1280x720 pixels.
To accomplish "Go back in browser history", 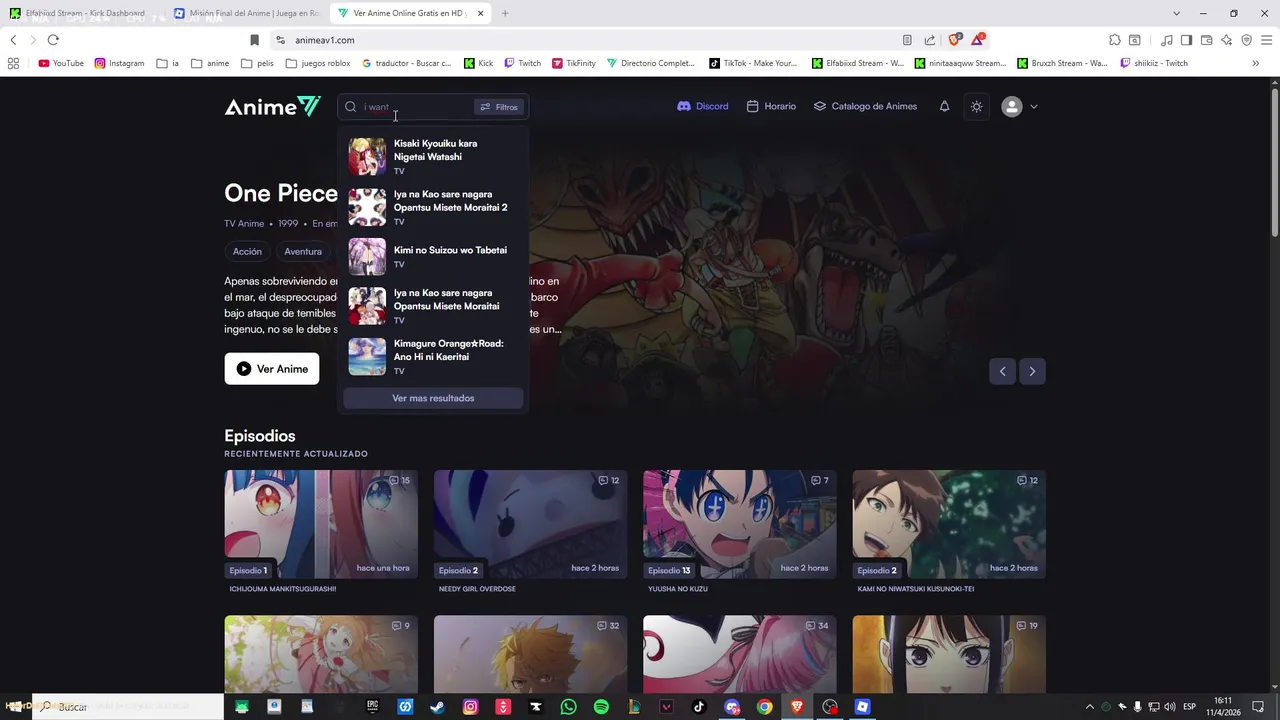I will click(x=13, y=40).
